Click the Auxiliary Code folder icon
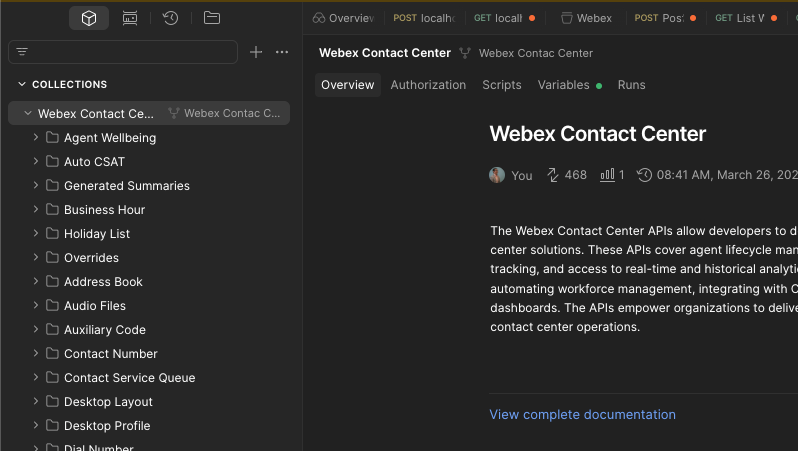The image size is (798, 451). (x=52, y=329)
